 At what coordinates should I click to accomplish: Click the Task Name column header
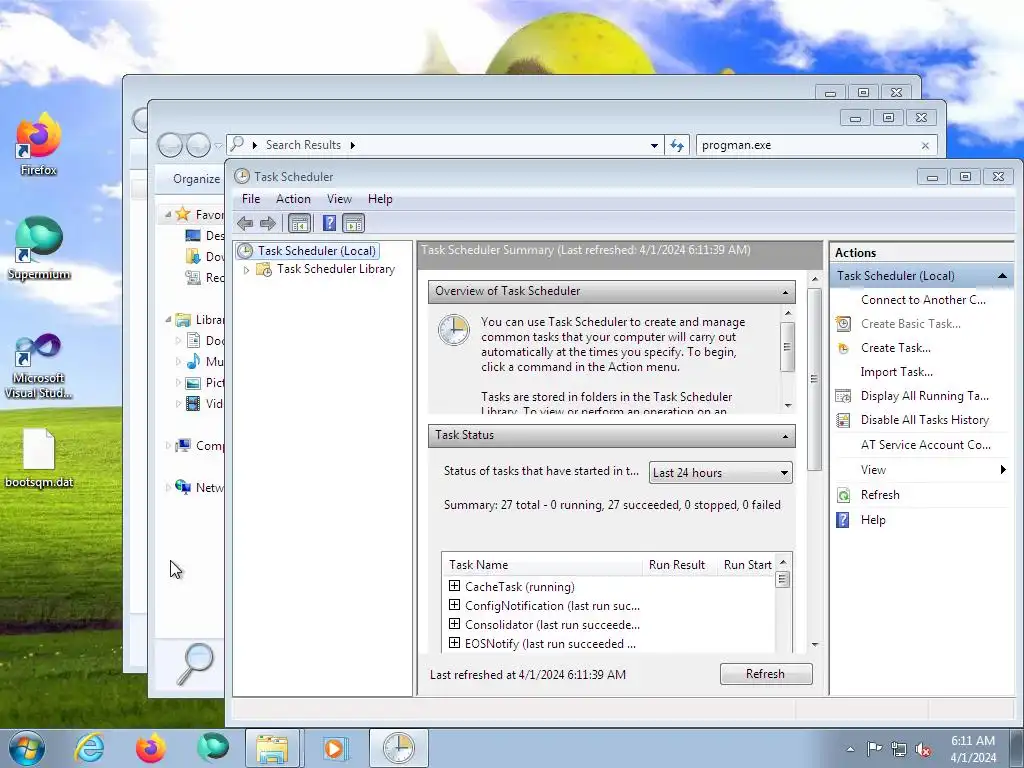click(x=479, y=565)
